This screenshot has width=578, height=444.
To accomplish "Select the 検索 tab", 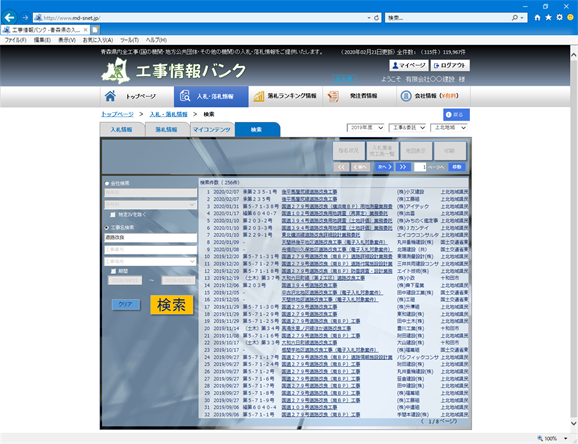I will point(257,129).
